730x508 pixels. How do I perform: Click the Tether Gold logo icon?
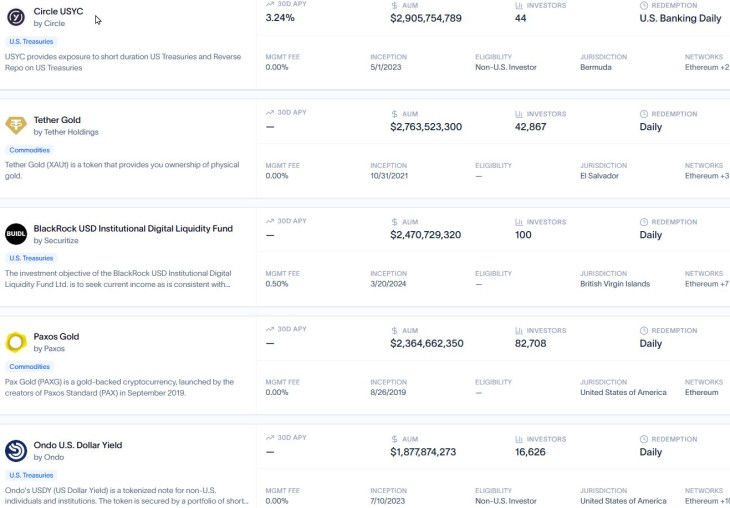point(16,125)
